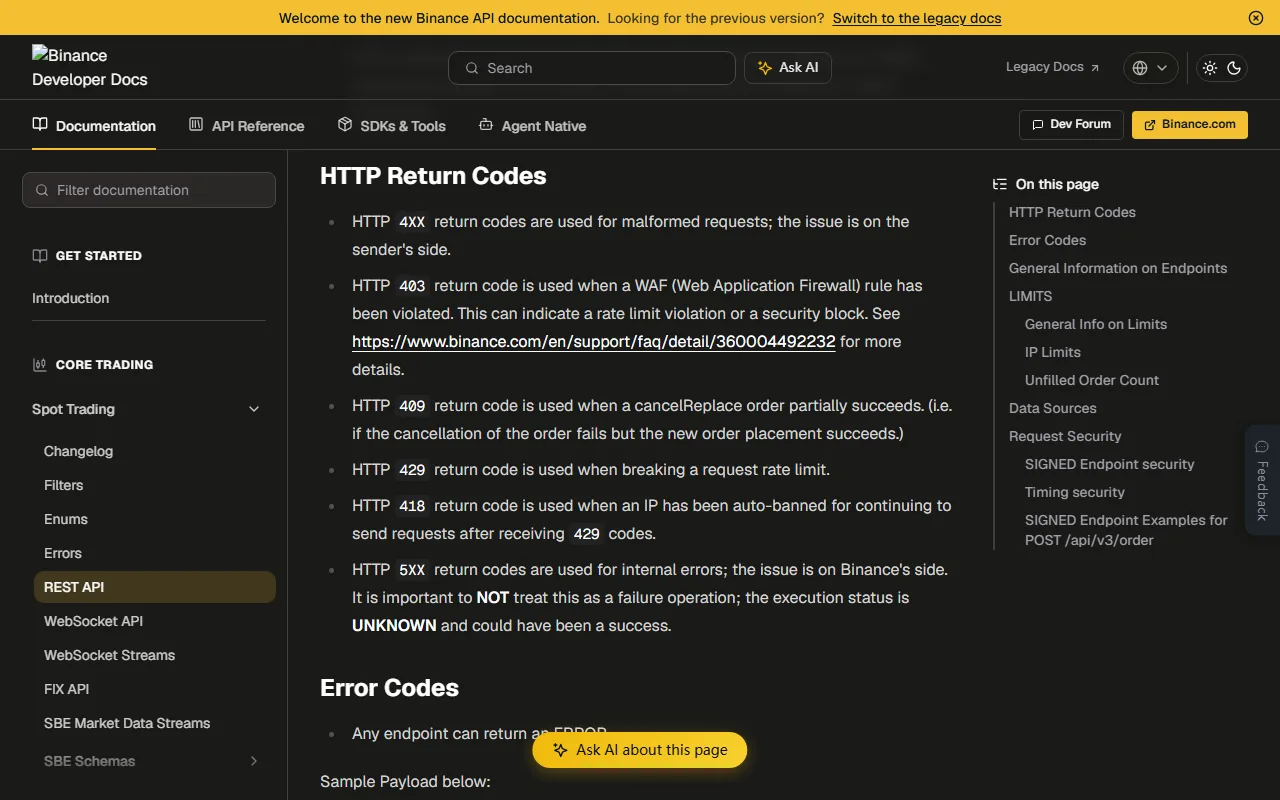Jump to Error Codes in page outline
Image resolution: width=1280 pixels, height=800 pixels.
[x=1047, y=240]
